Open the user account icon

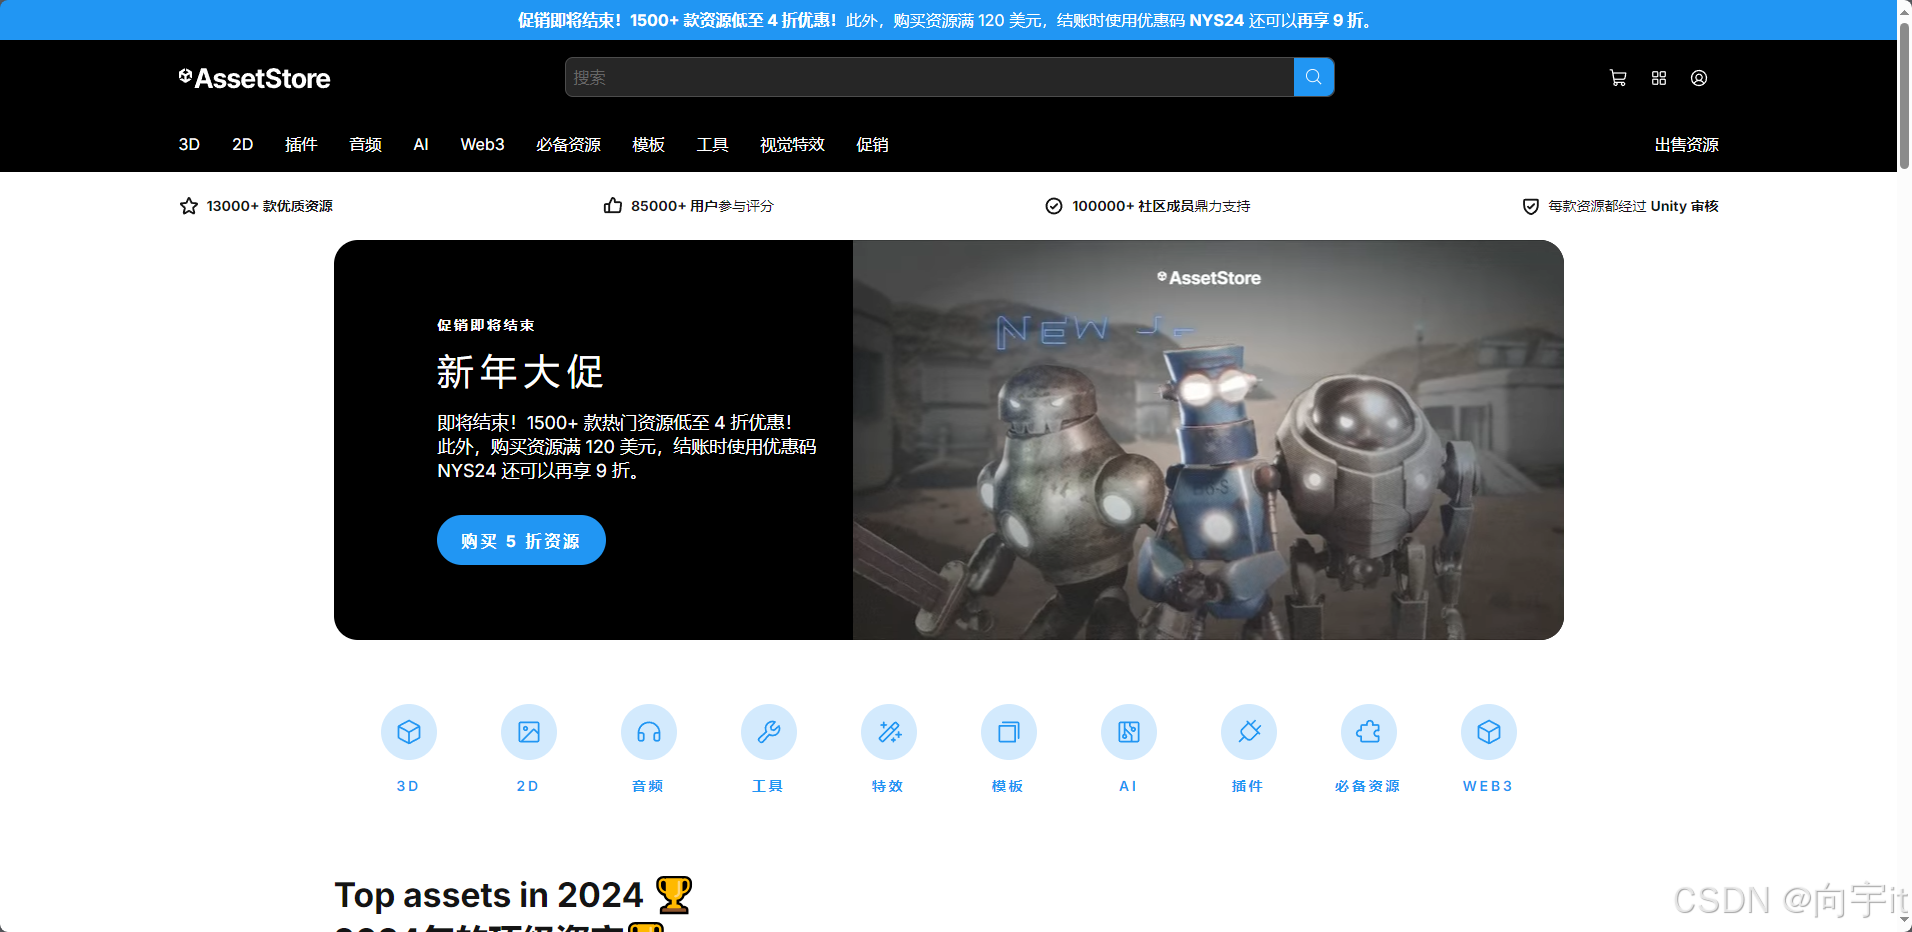pyautogui.click(x=1699, y=78)
